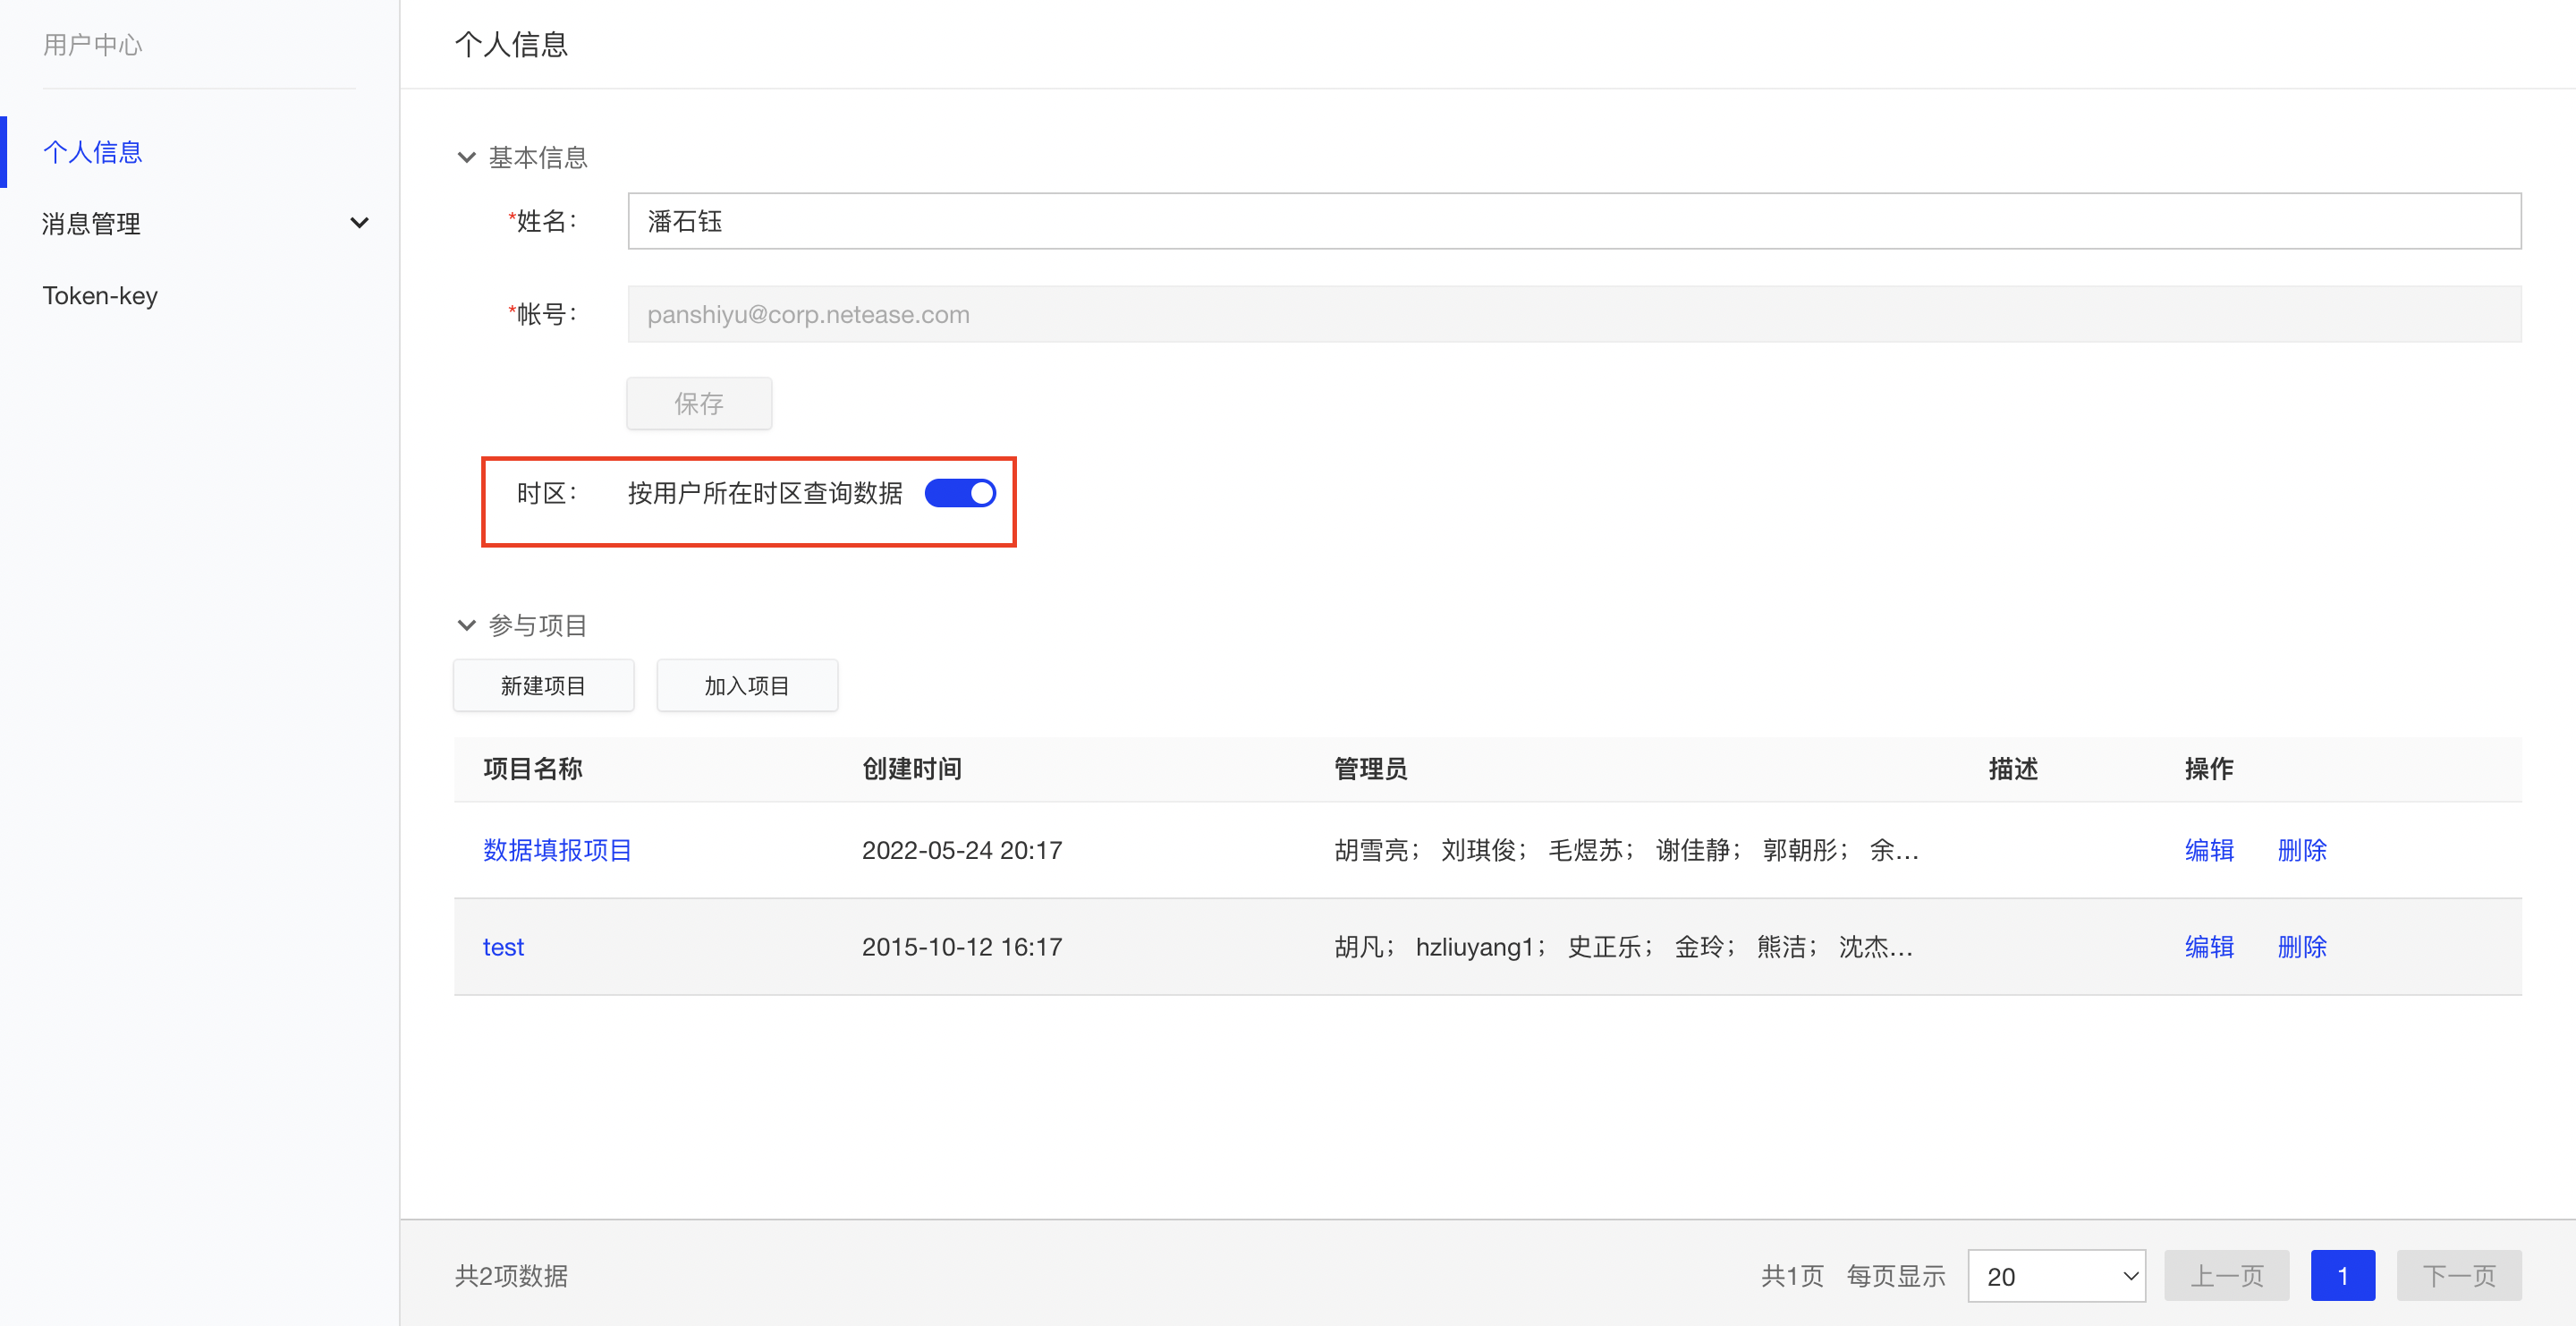Go to the next page with 下一页
2576x1326 pixels.
[2459, 1275]
